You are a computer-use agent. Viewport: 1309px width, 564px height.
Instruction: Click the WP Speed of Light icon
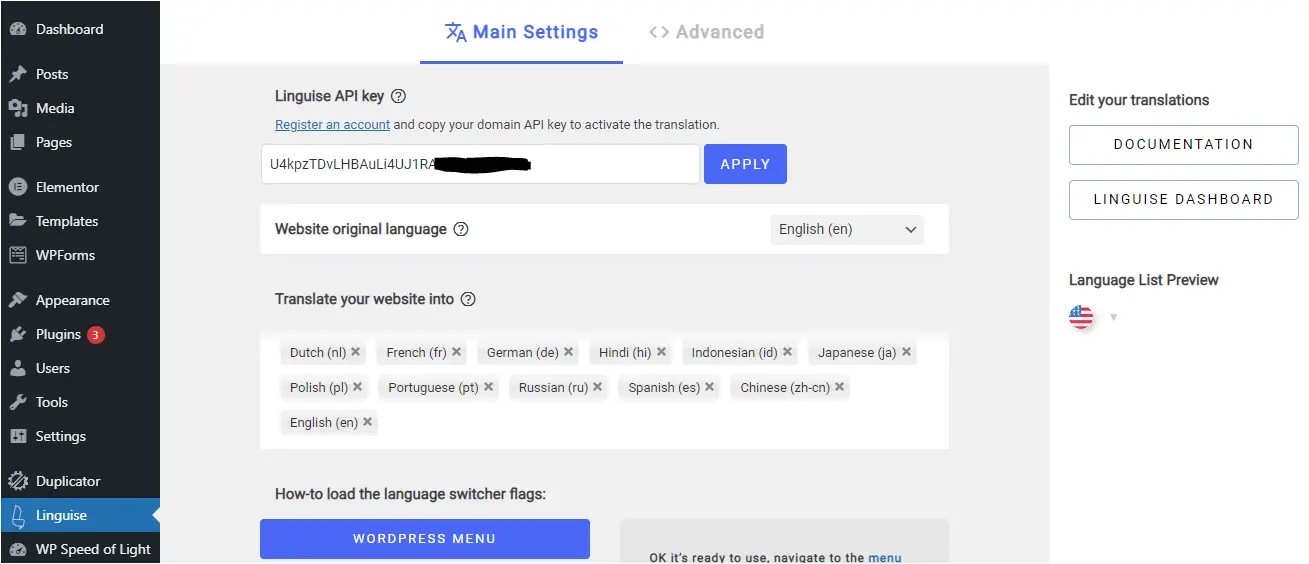click(x=17, y=549)
